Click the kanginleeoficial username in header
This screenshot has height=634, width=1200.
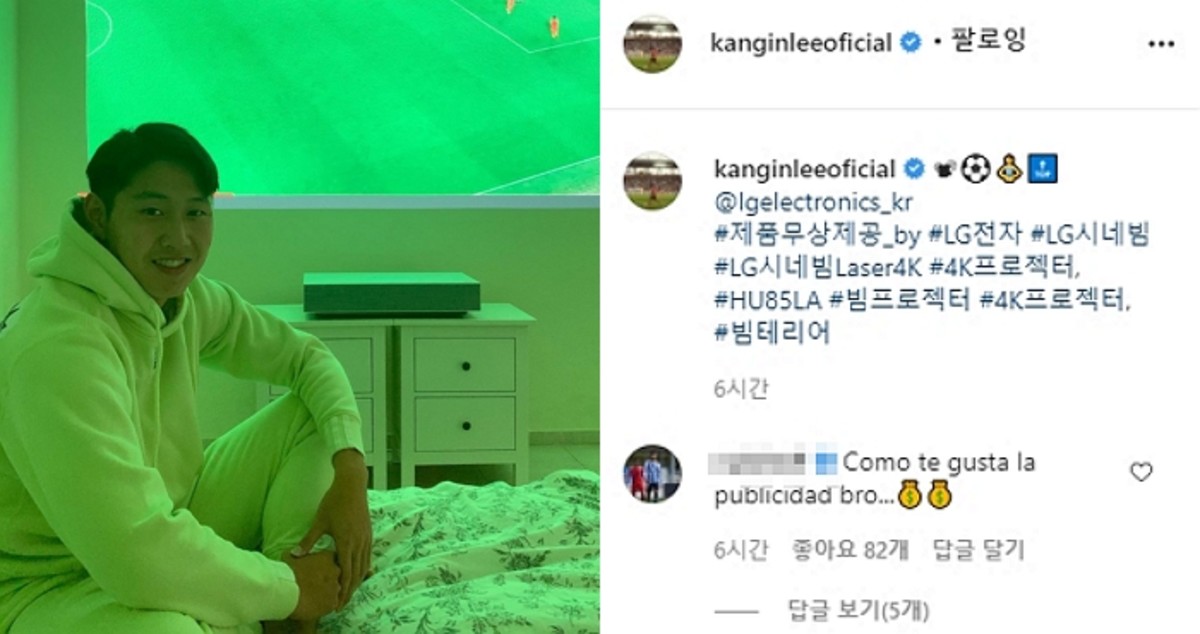pos(800,43)
